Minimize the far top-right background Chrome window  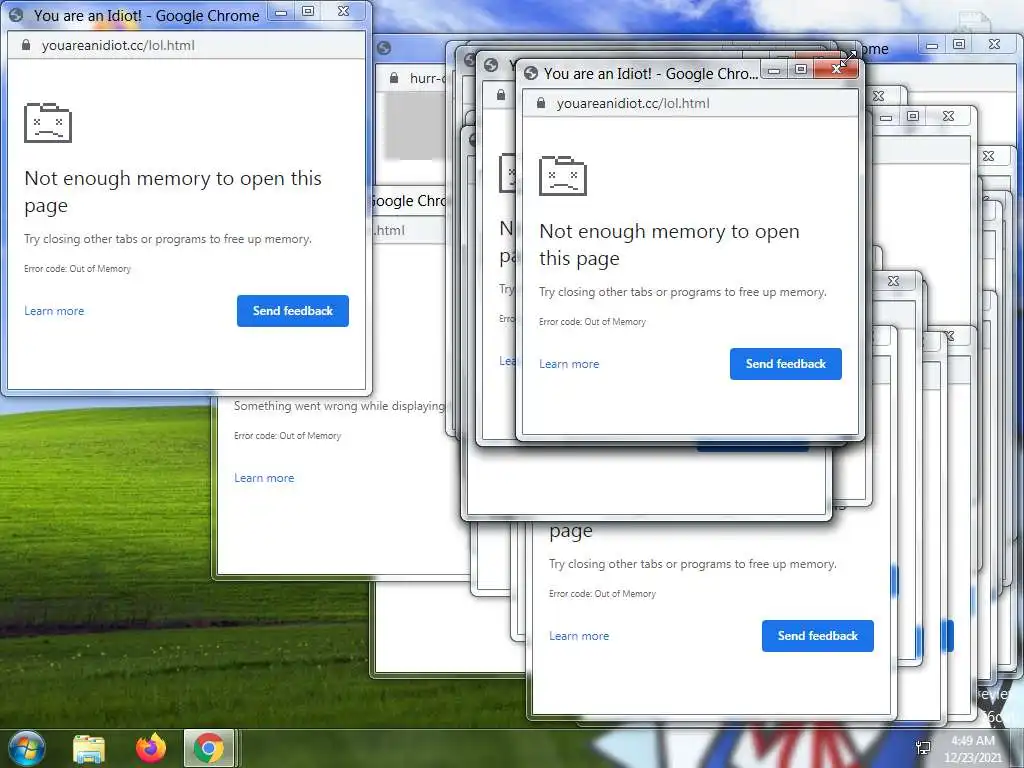(x=932, y=44)
